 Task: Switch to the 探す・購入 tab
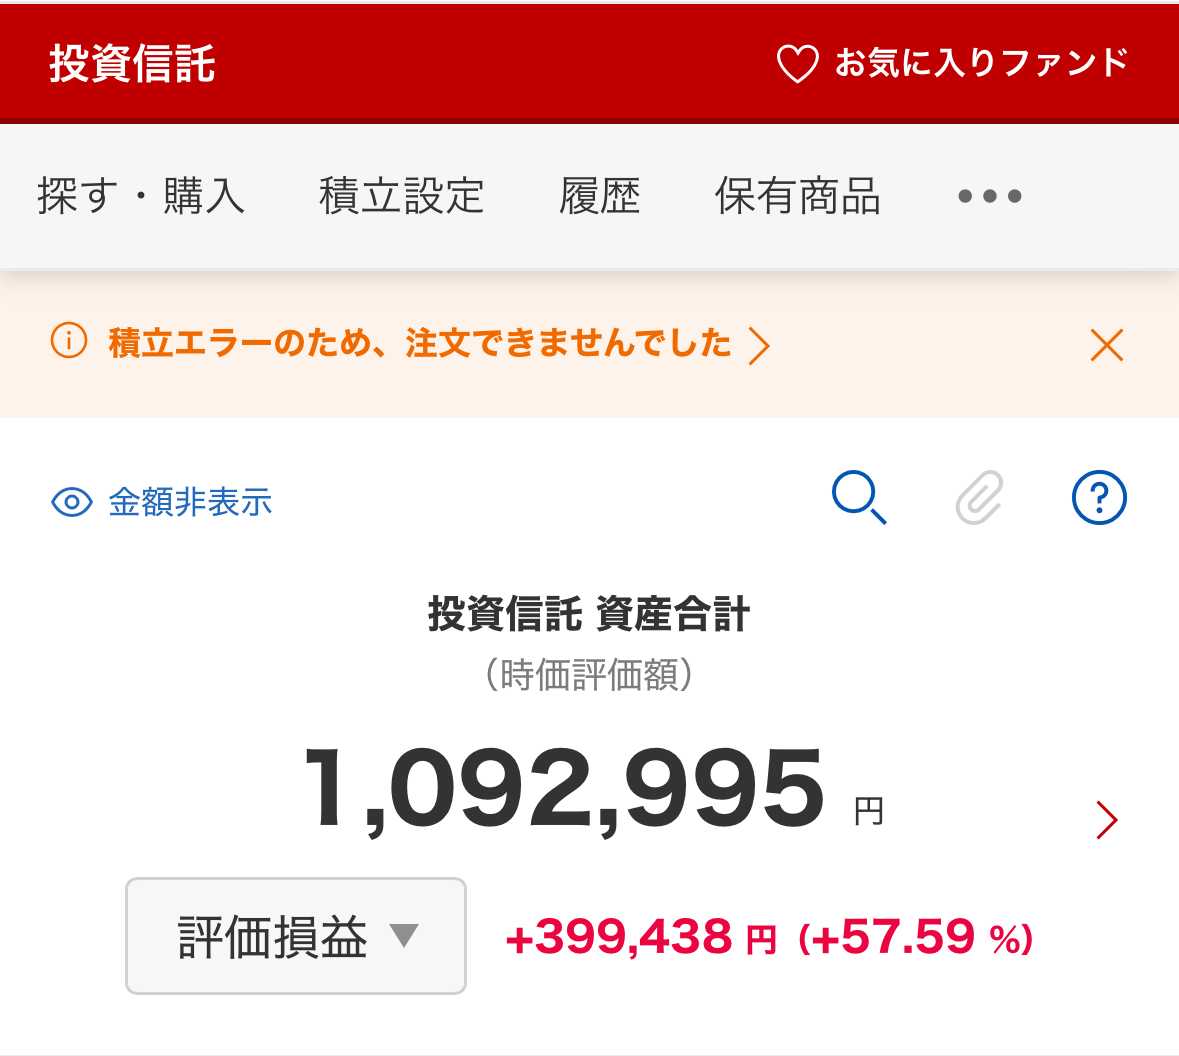point(141,196)
